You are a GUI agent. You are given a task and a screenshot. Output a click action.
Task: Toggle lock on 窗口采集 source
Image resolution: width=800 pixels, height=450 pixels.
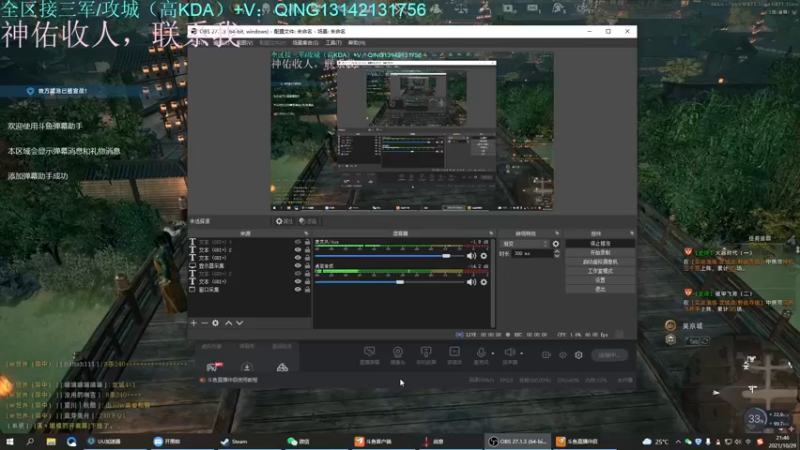tap(307, 289)
